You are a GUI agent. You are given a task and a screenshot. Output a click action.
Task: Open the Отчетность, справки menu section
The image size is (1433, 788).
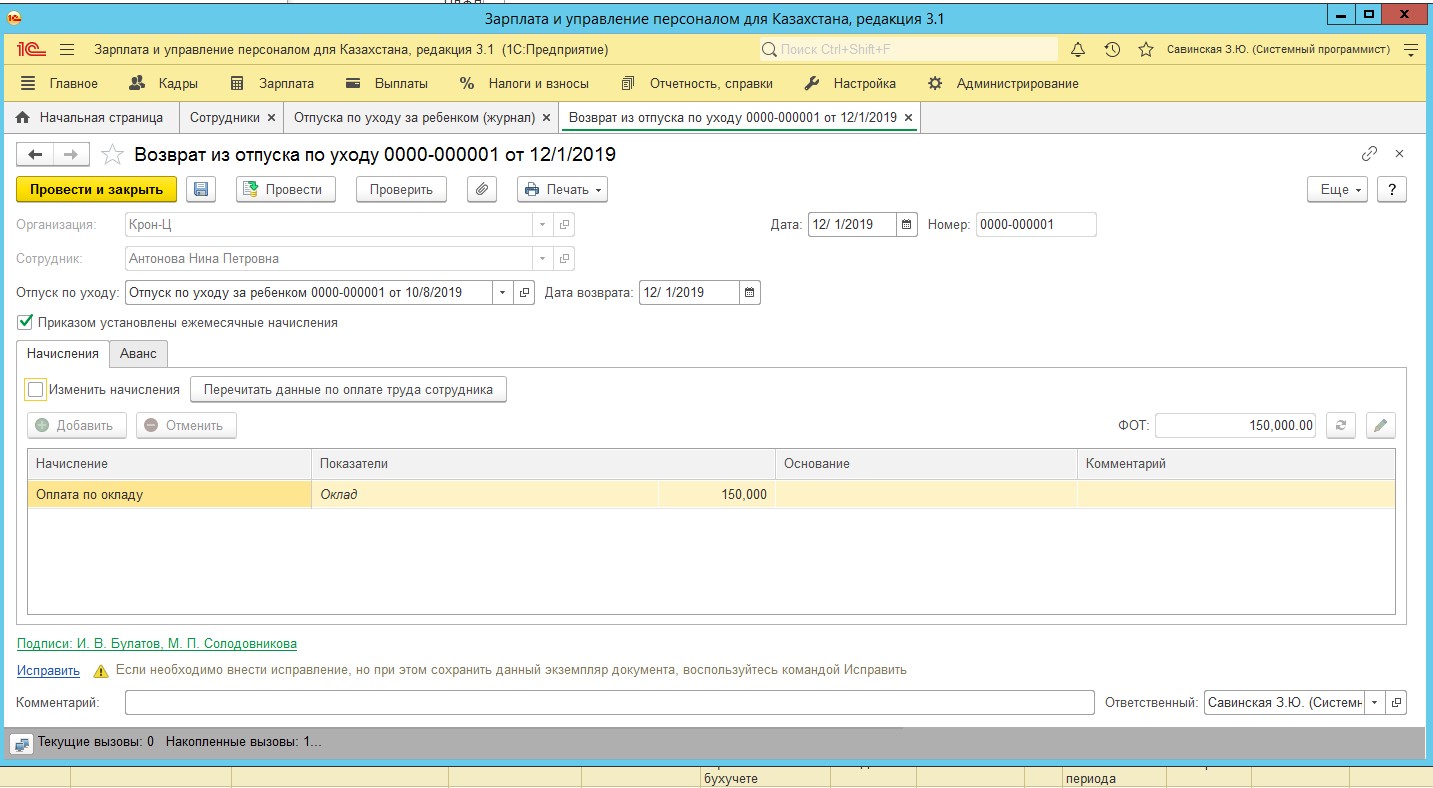[x=697, y=83]
